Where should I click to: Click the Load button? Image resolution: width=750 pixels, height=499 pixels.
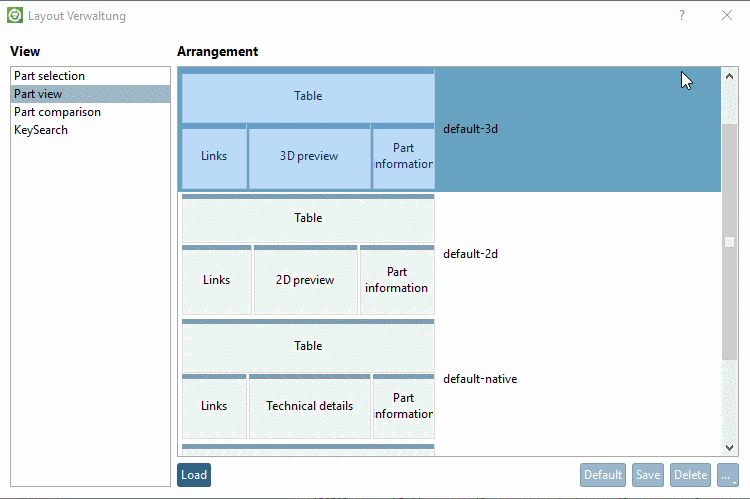click(x=194, y=475)
